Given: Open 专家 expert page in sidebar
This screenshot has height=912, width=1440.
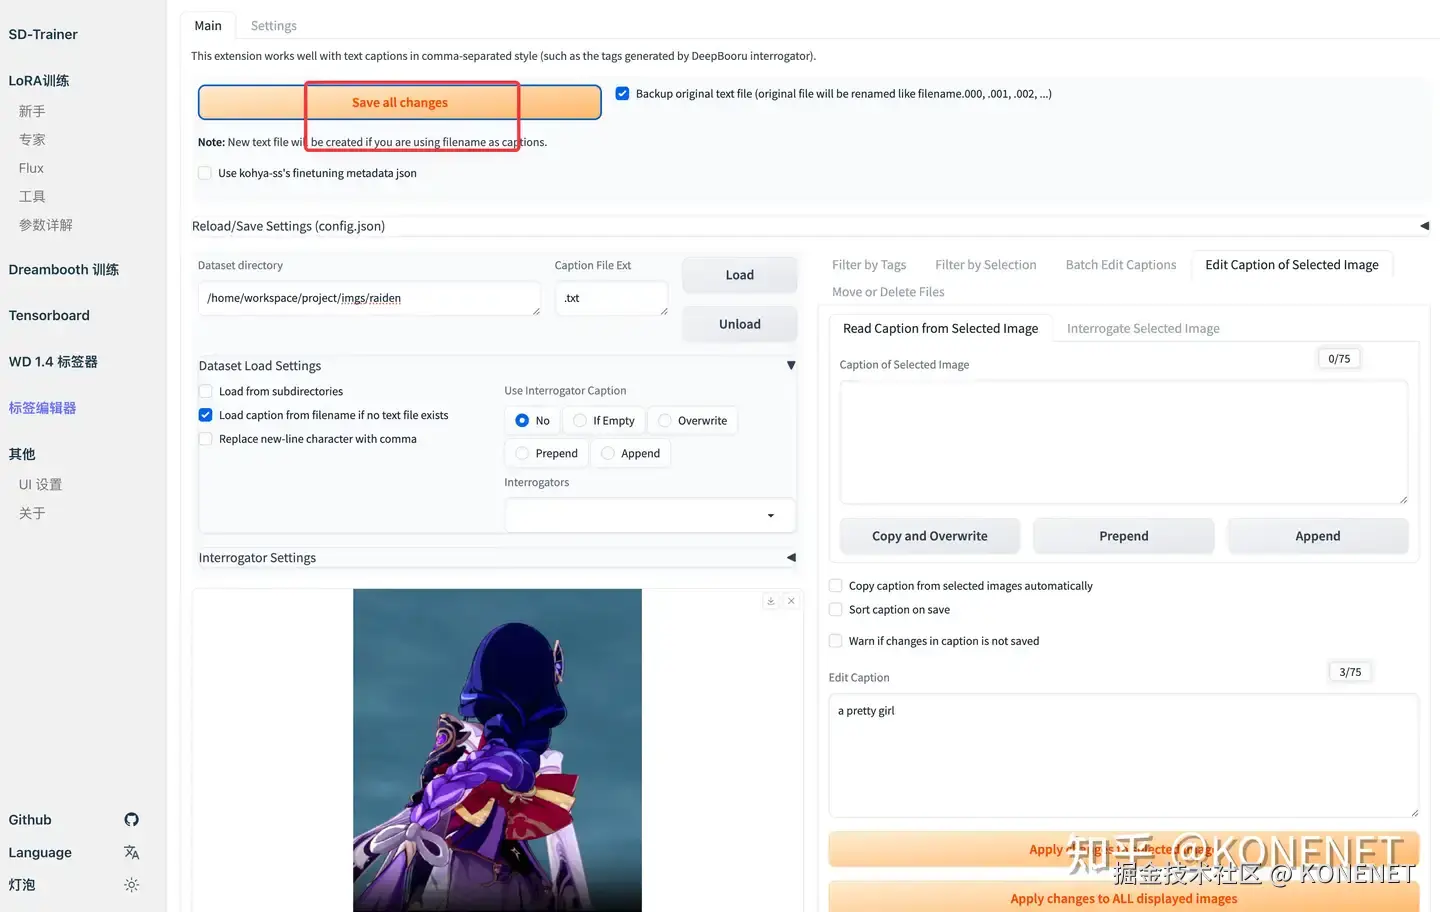Looking at the screenshot, I should pyautogui.click(x=32, y=140).
